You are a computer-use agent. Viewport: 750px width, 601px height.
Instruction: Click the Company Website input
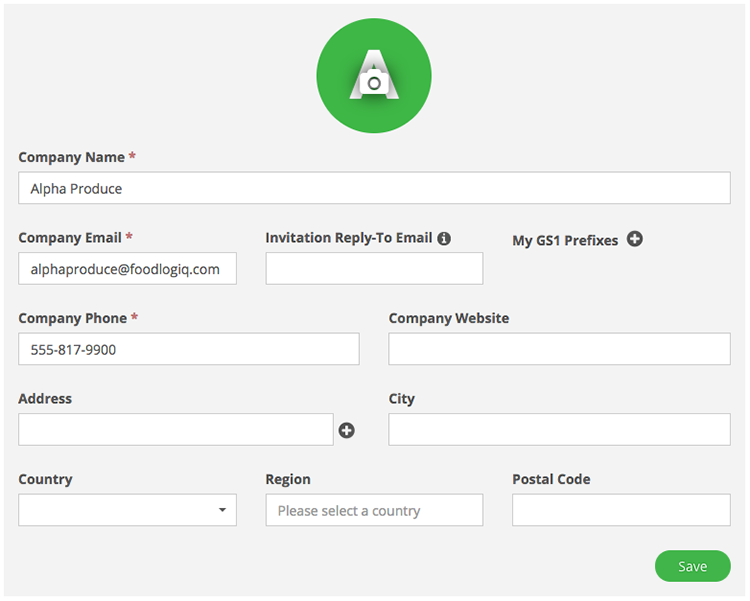point(560,349)
